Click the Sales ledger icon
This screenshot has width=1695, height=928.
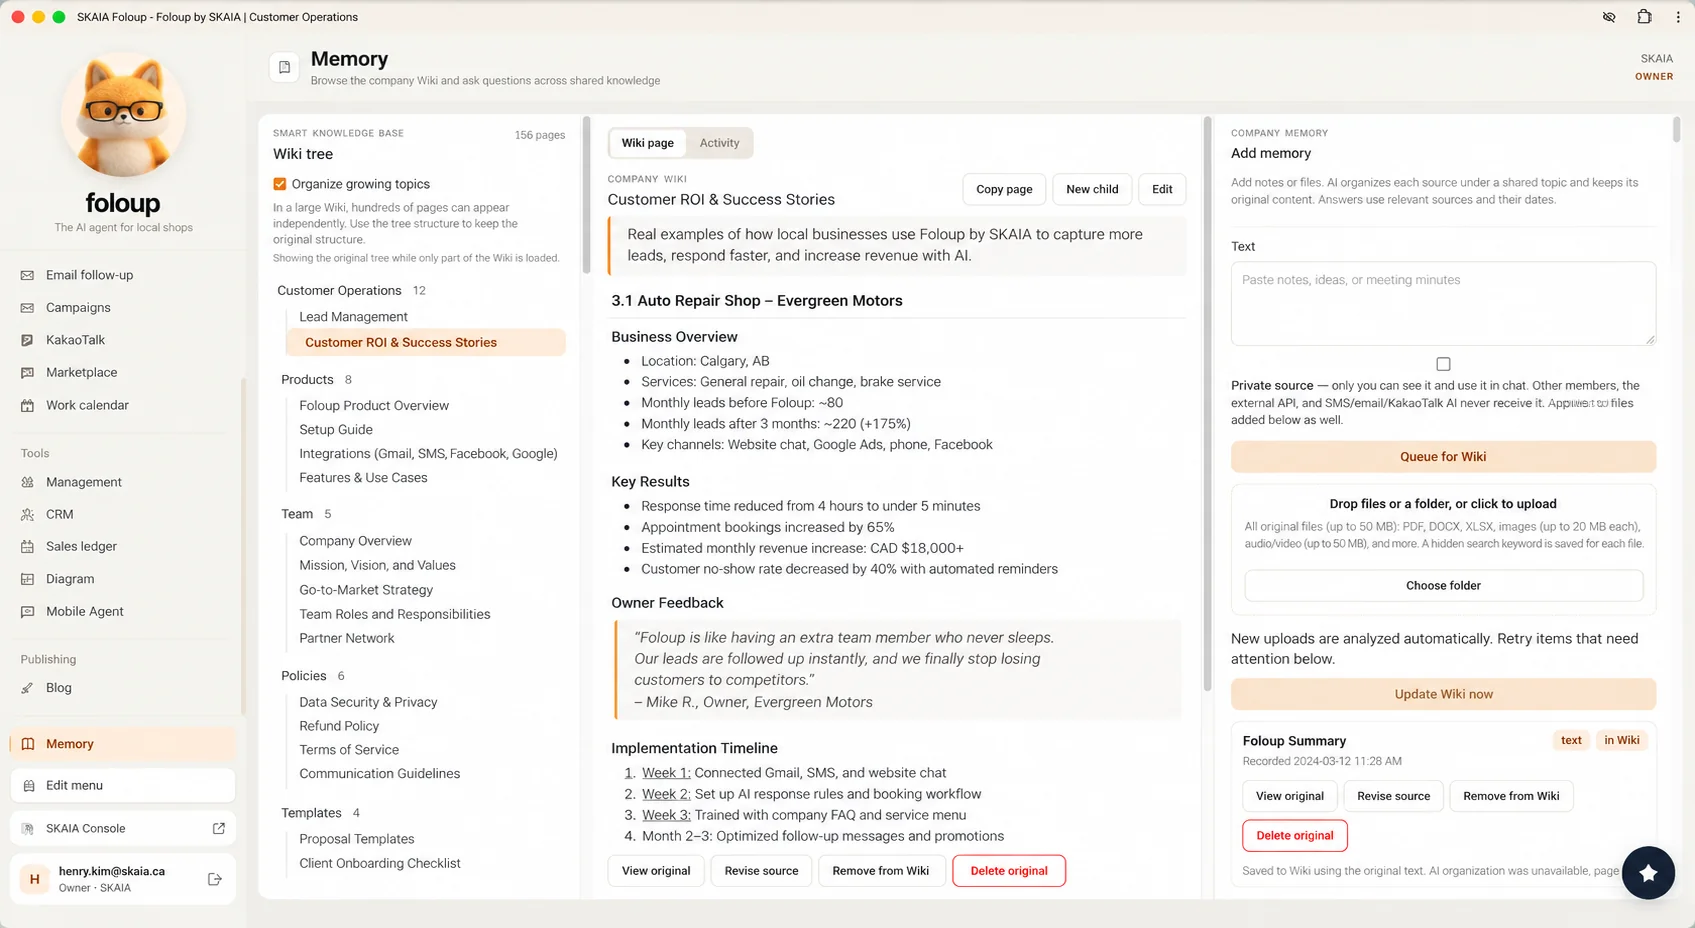click(x=27, y=546)
